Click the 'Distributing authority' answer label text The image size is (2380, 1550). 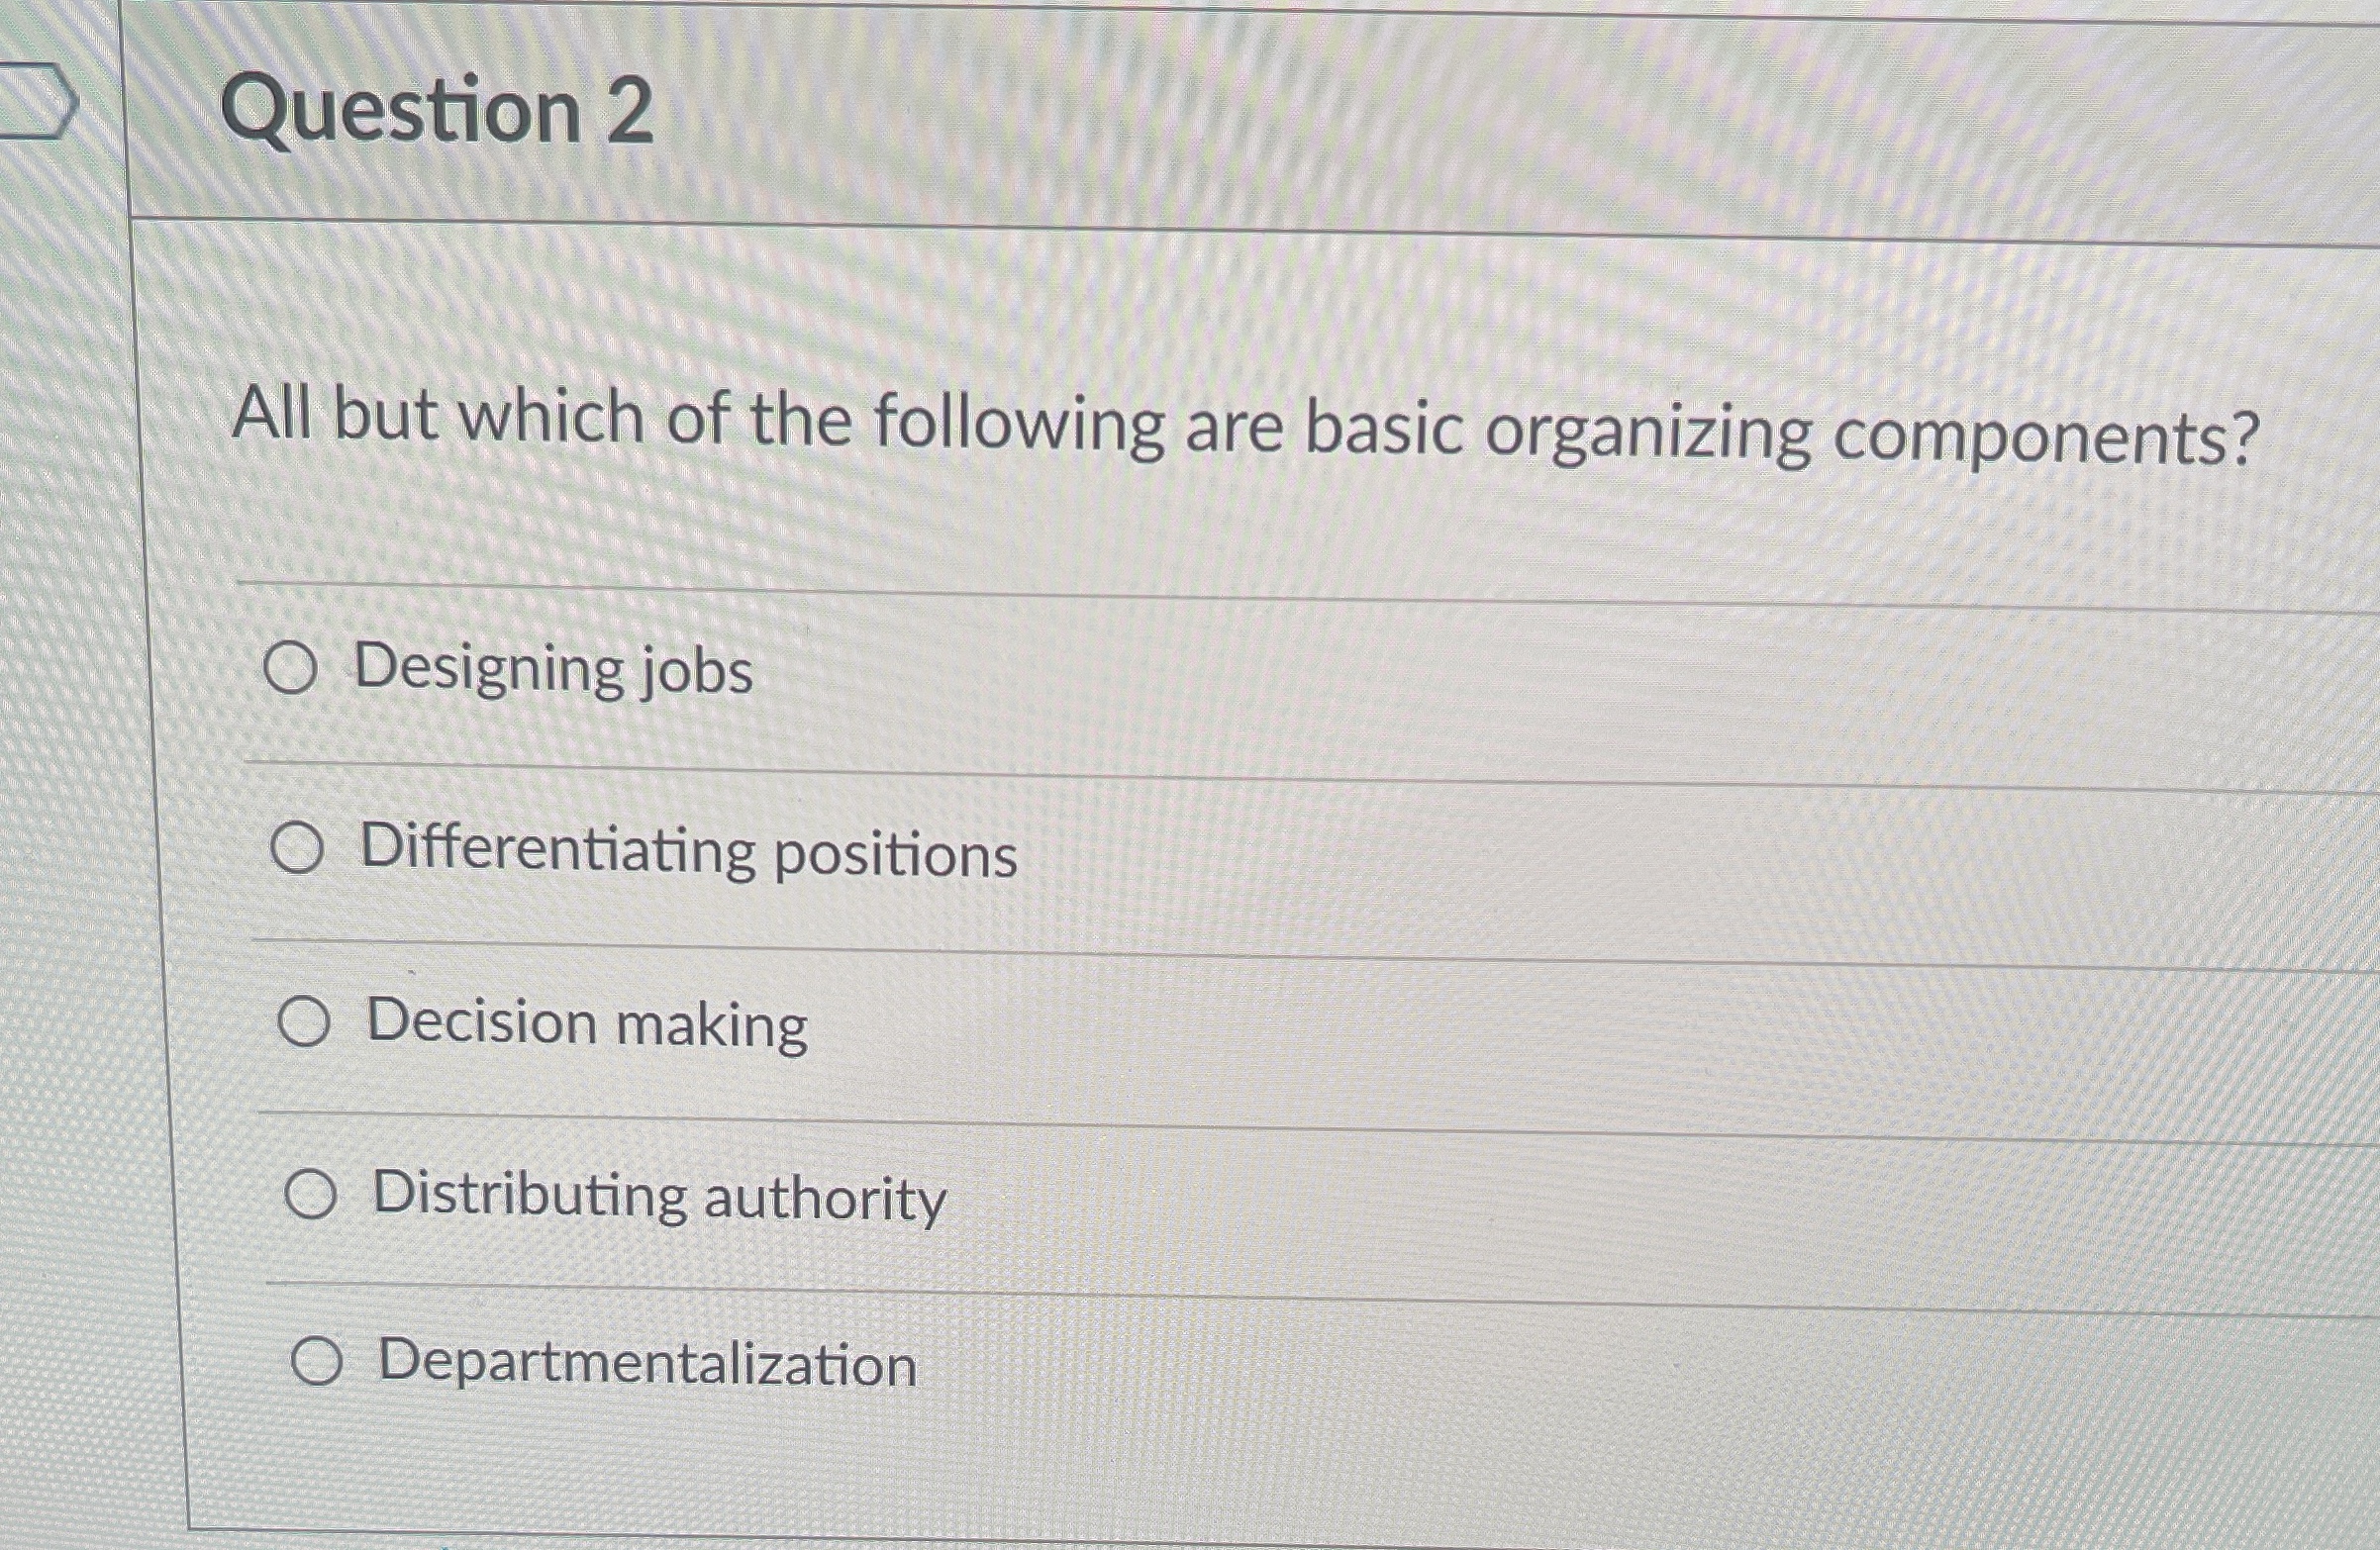(x=659, y=1197)
